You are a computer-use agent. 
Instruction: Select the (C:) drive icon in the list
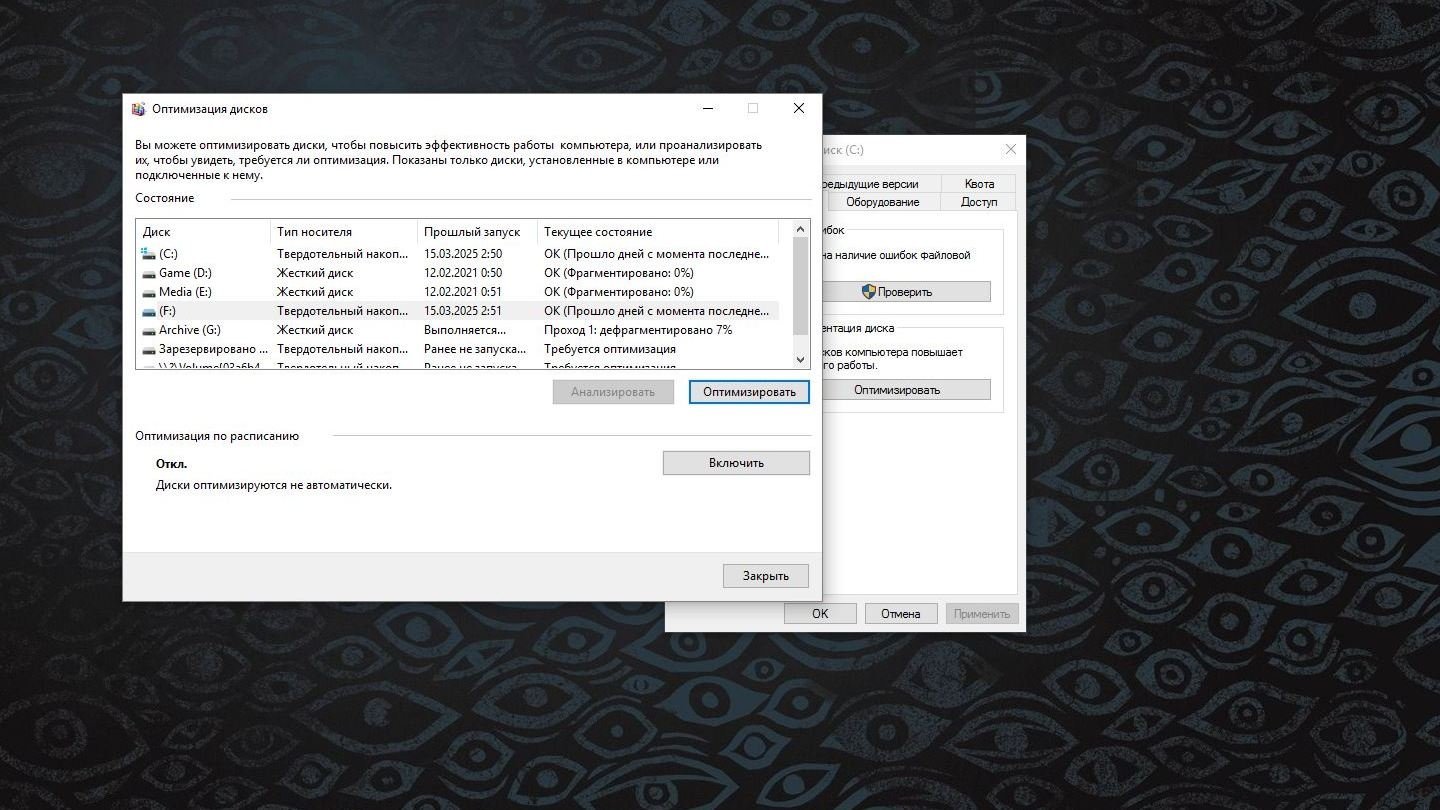click(149, 254)
